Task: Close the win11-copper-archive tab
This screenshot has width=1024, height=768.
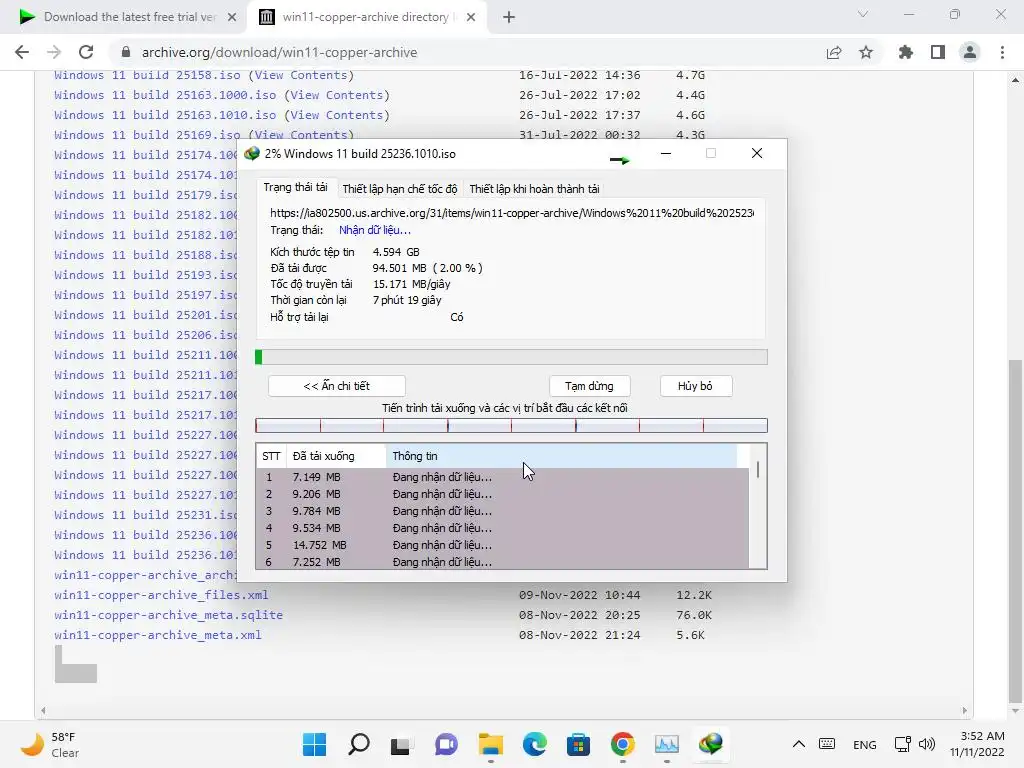Action: click(471, 17)
